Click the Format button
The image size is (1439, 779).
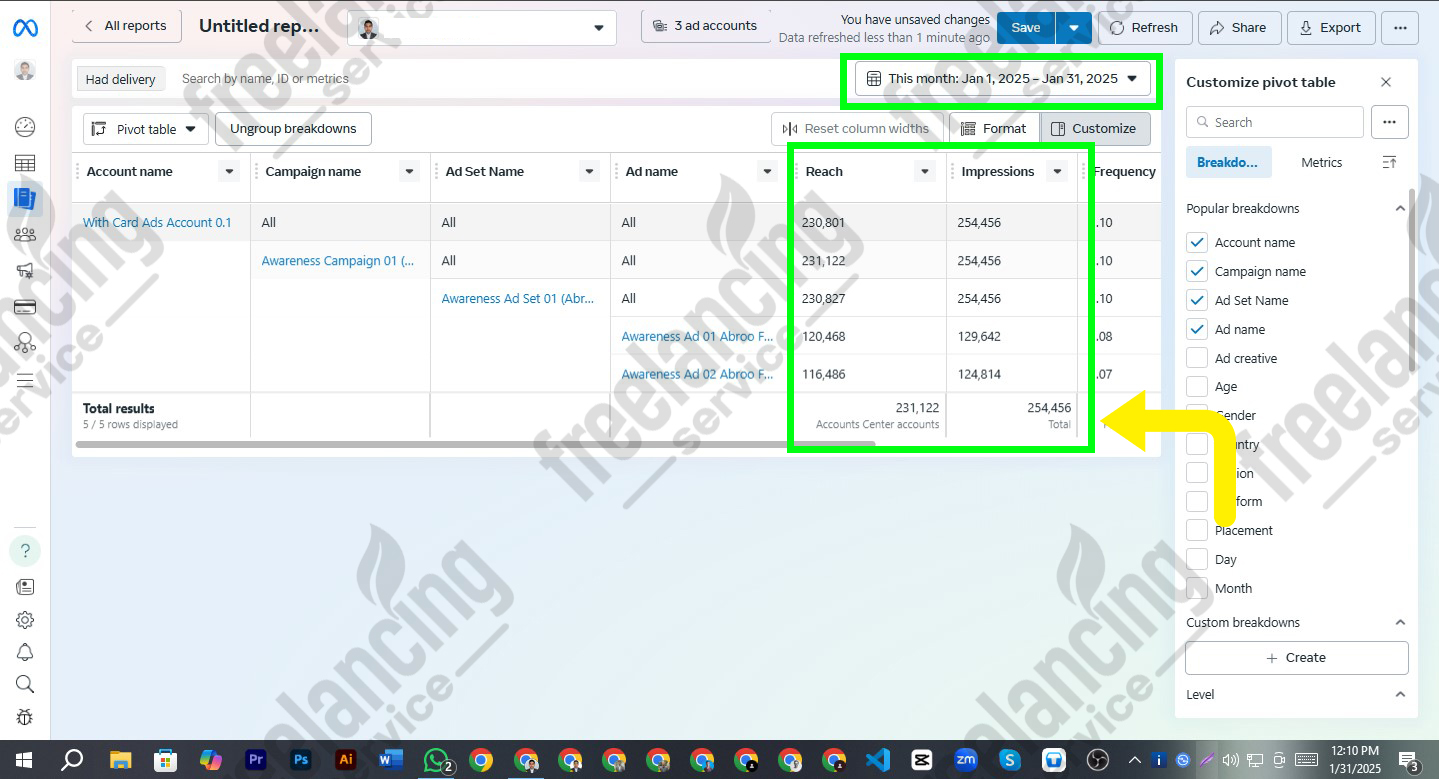(993, 128)
